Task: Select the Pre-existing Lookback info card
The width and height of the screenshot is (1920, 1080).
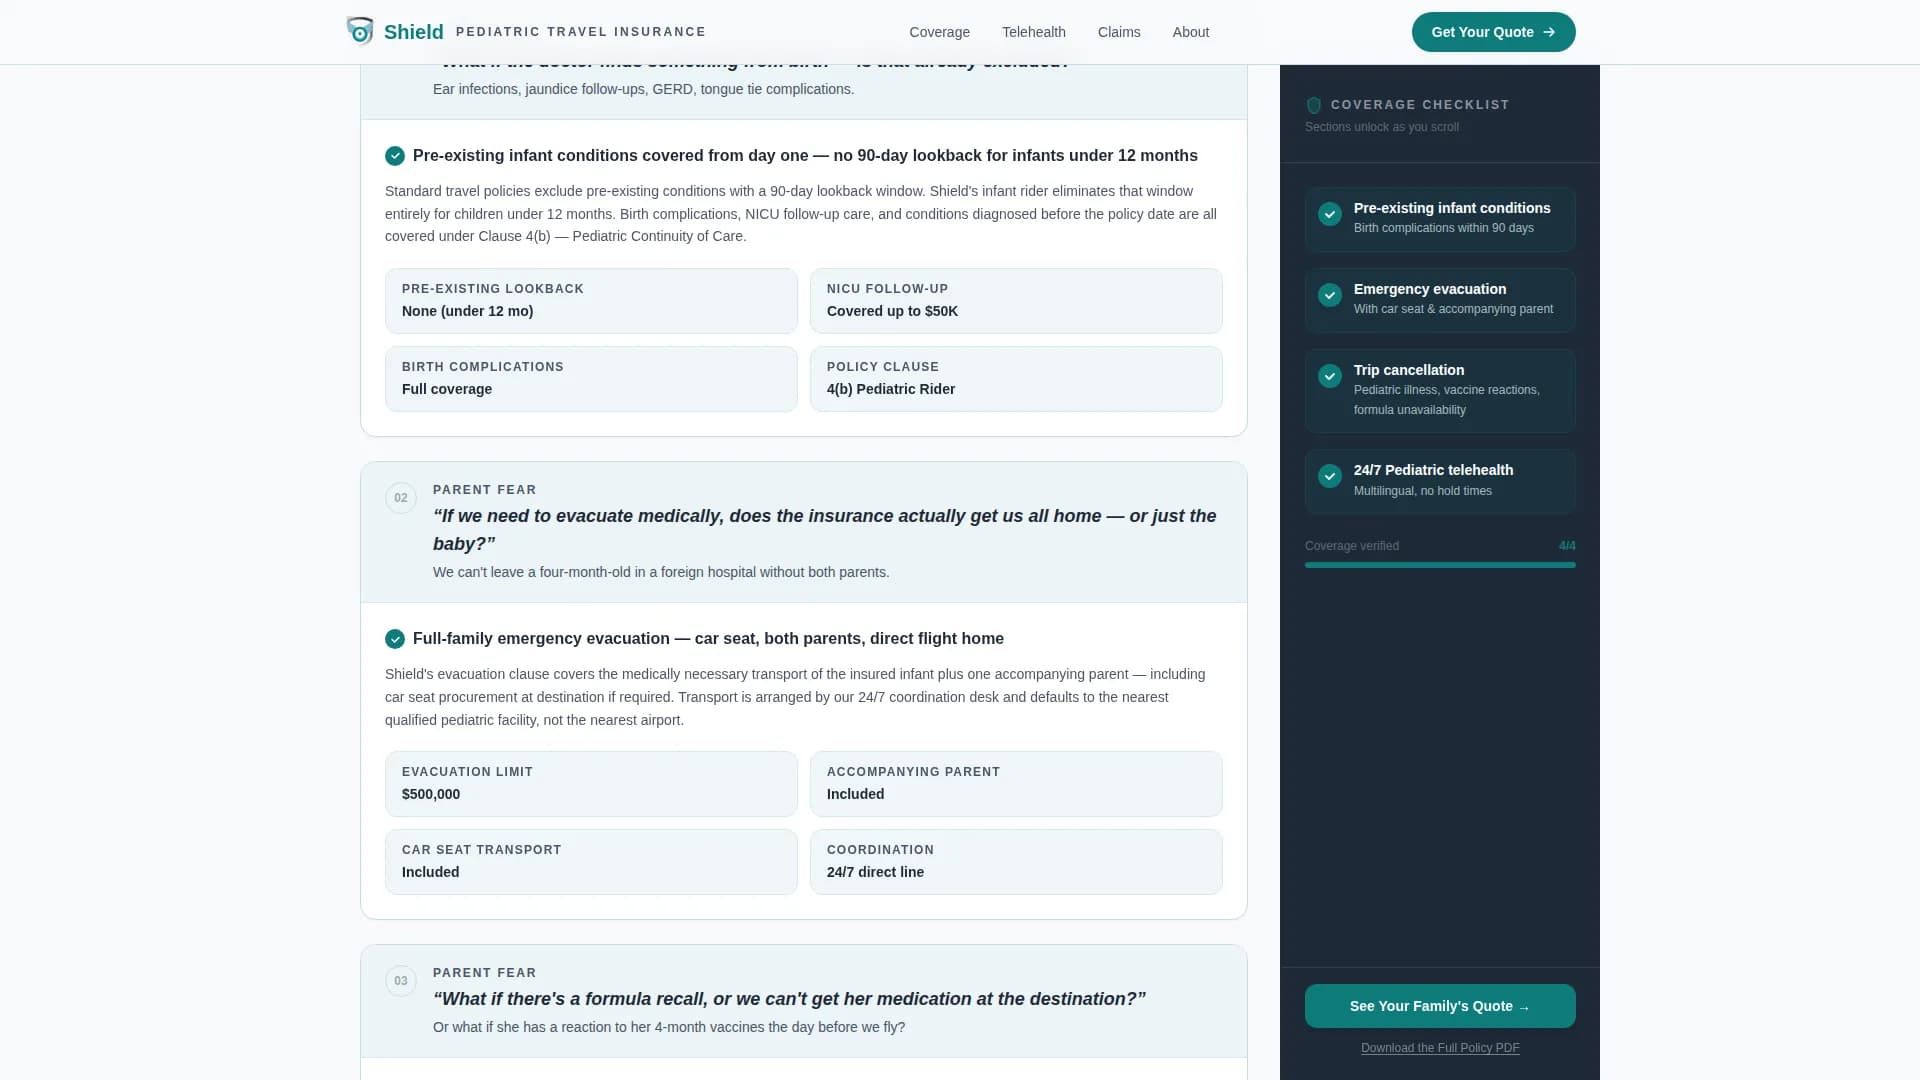Action: (591, 301)
